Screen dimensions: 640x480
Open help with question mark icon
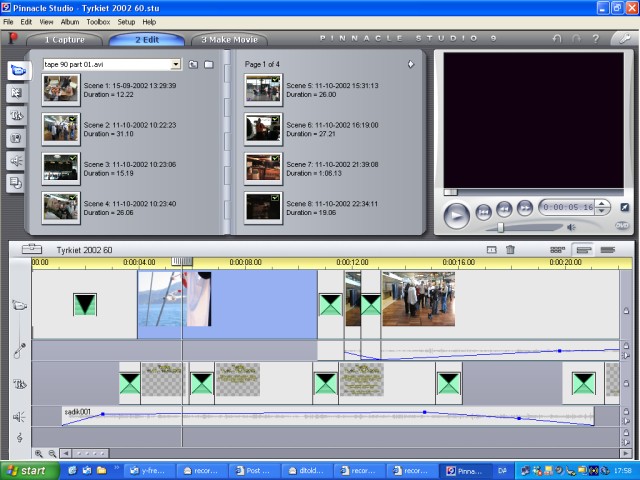pos(596,39)
